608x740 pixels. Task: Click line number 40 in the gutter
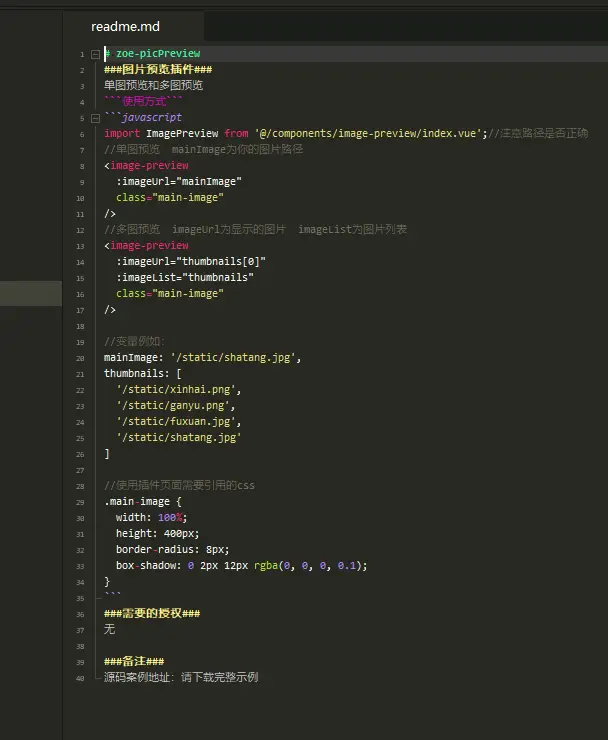pyautogui.click(x=80, y=678)
